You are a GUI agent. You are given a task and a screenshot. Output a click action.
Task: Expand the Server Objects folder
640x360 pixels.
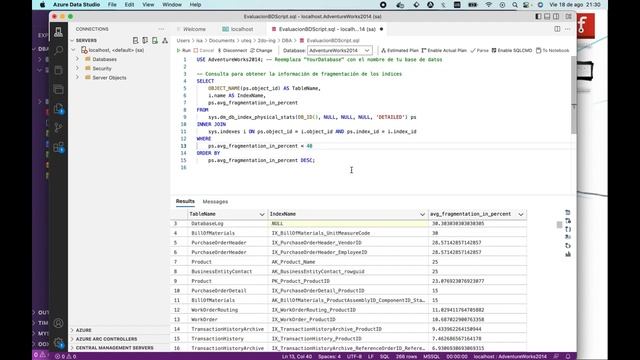[x=77, y=78]
